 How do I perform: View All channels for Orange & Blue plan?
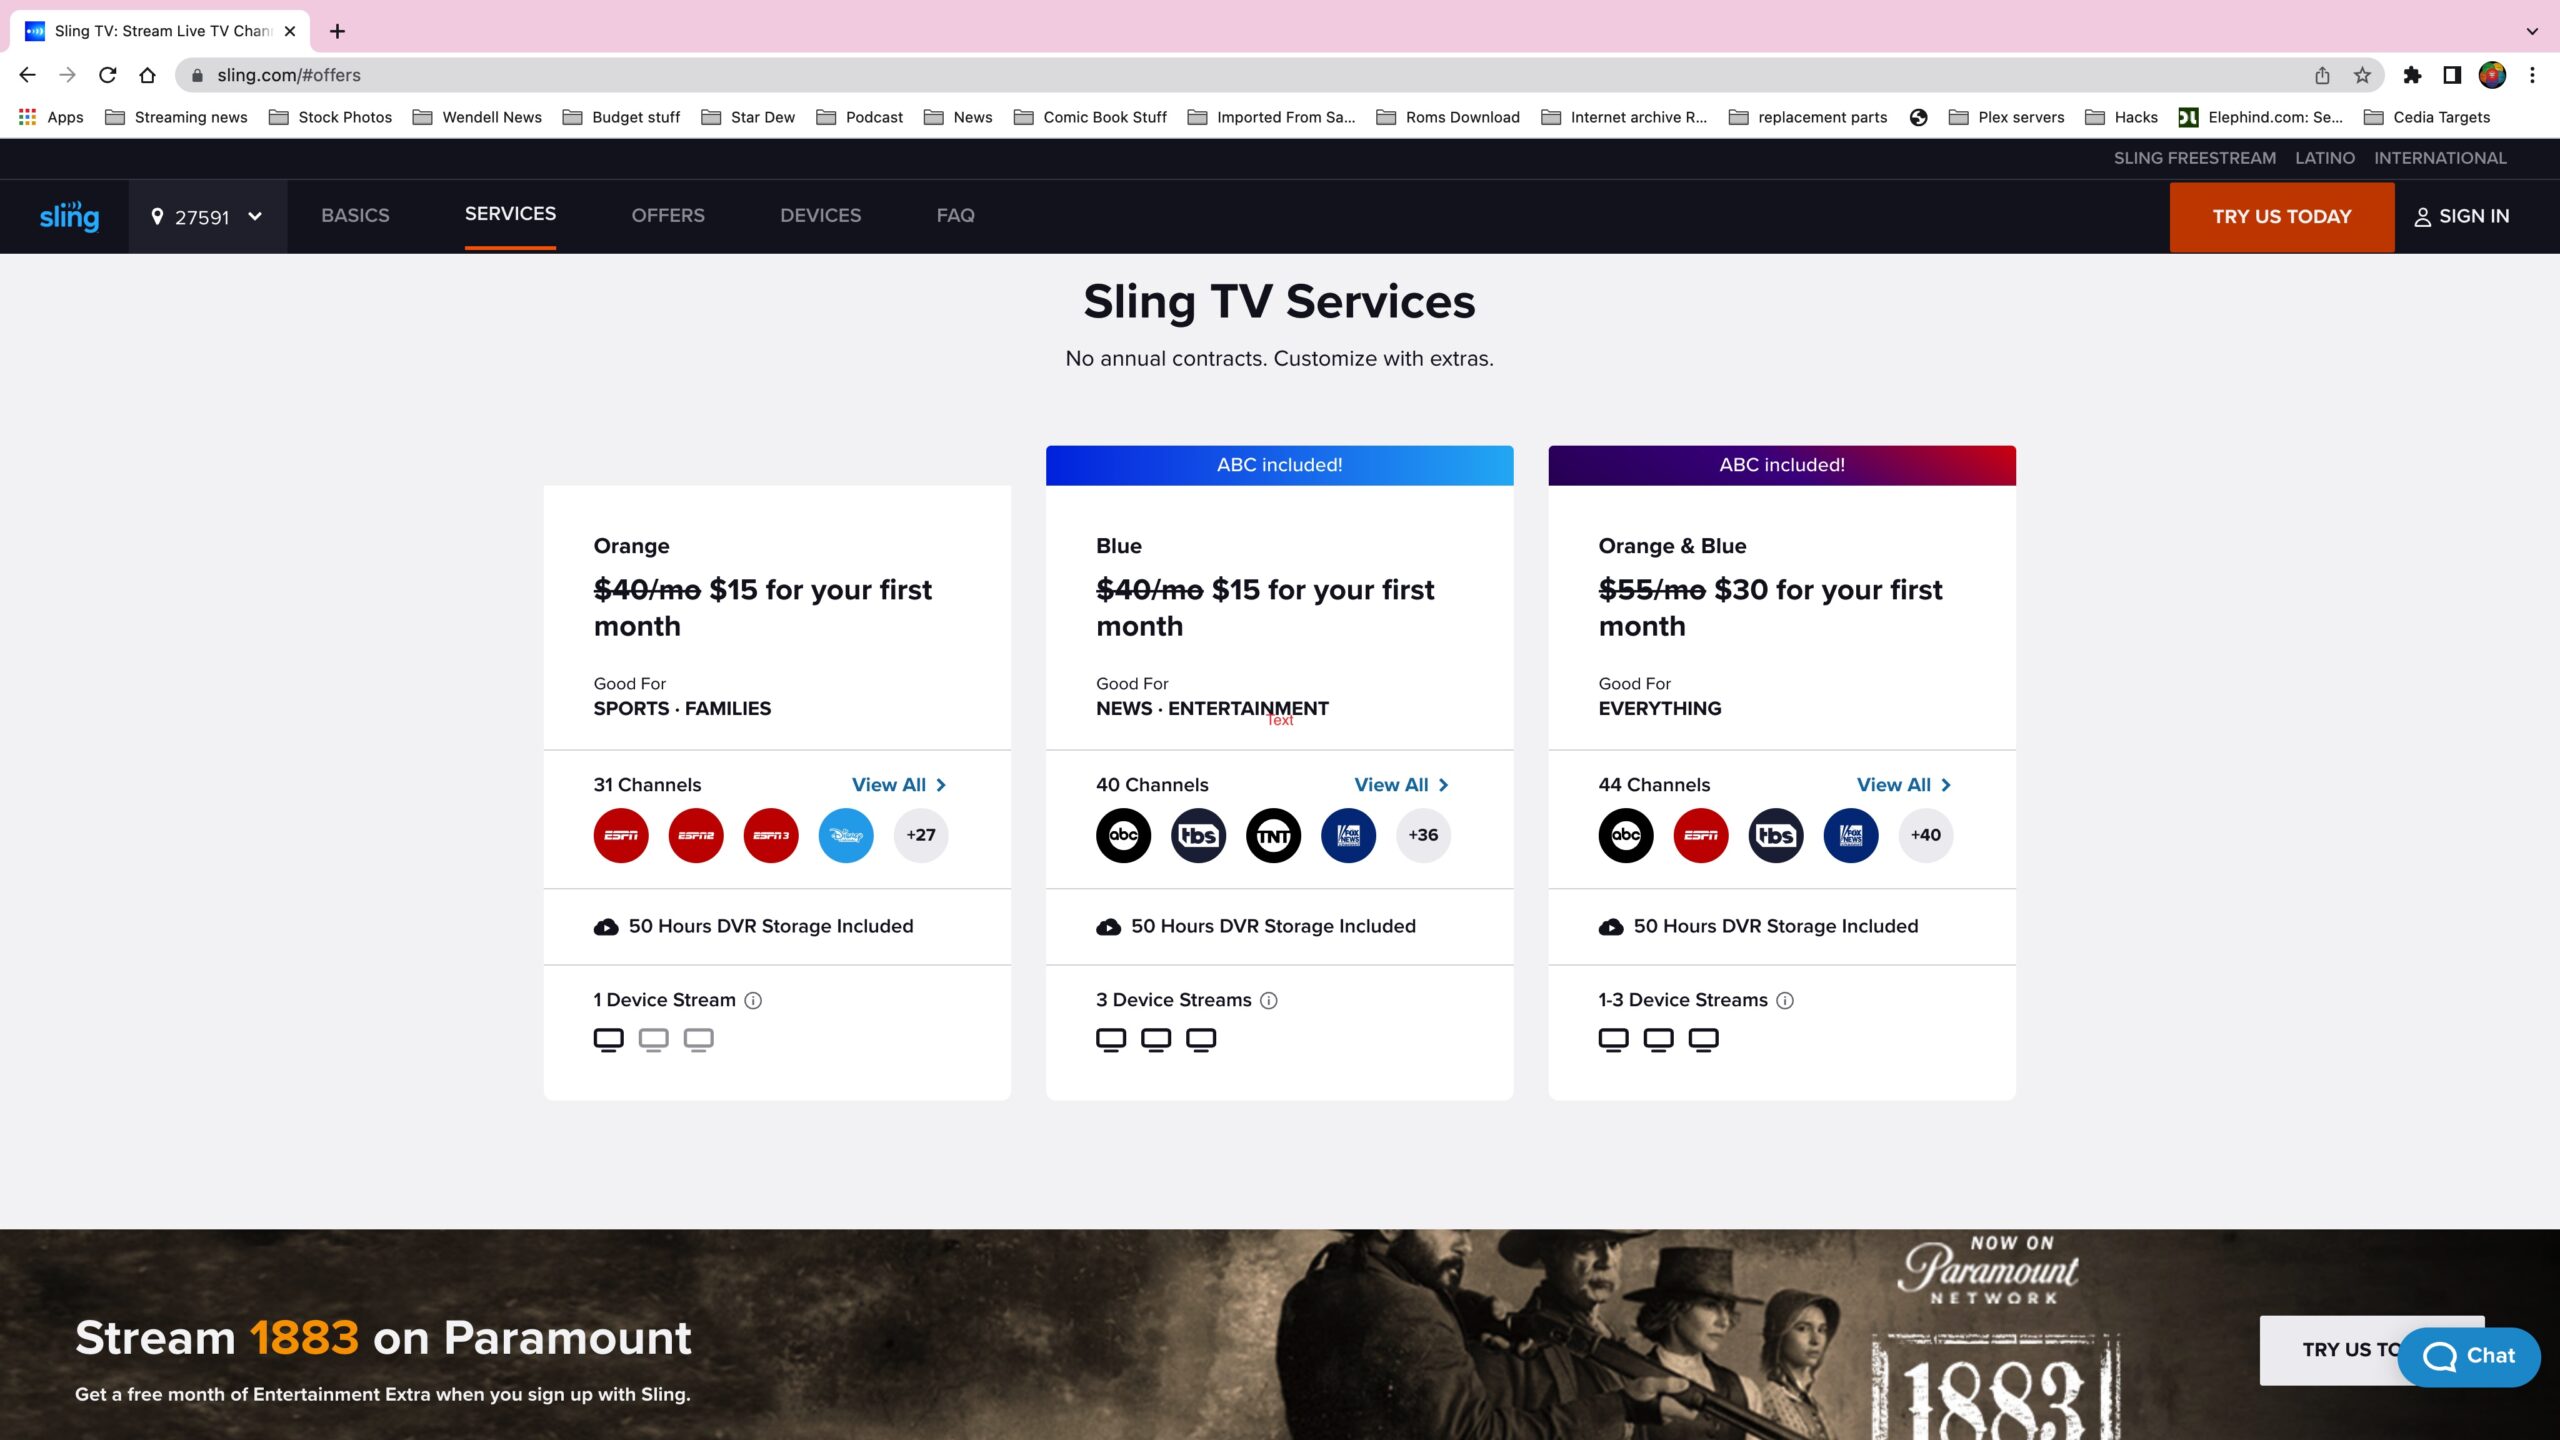click(x=1904, y=785)
